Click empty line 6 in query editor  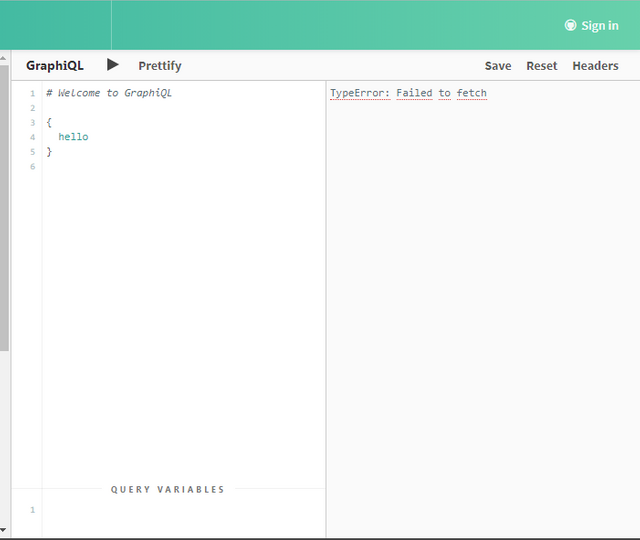tap(184, 167)
